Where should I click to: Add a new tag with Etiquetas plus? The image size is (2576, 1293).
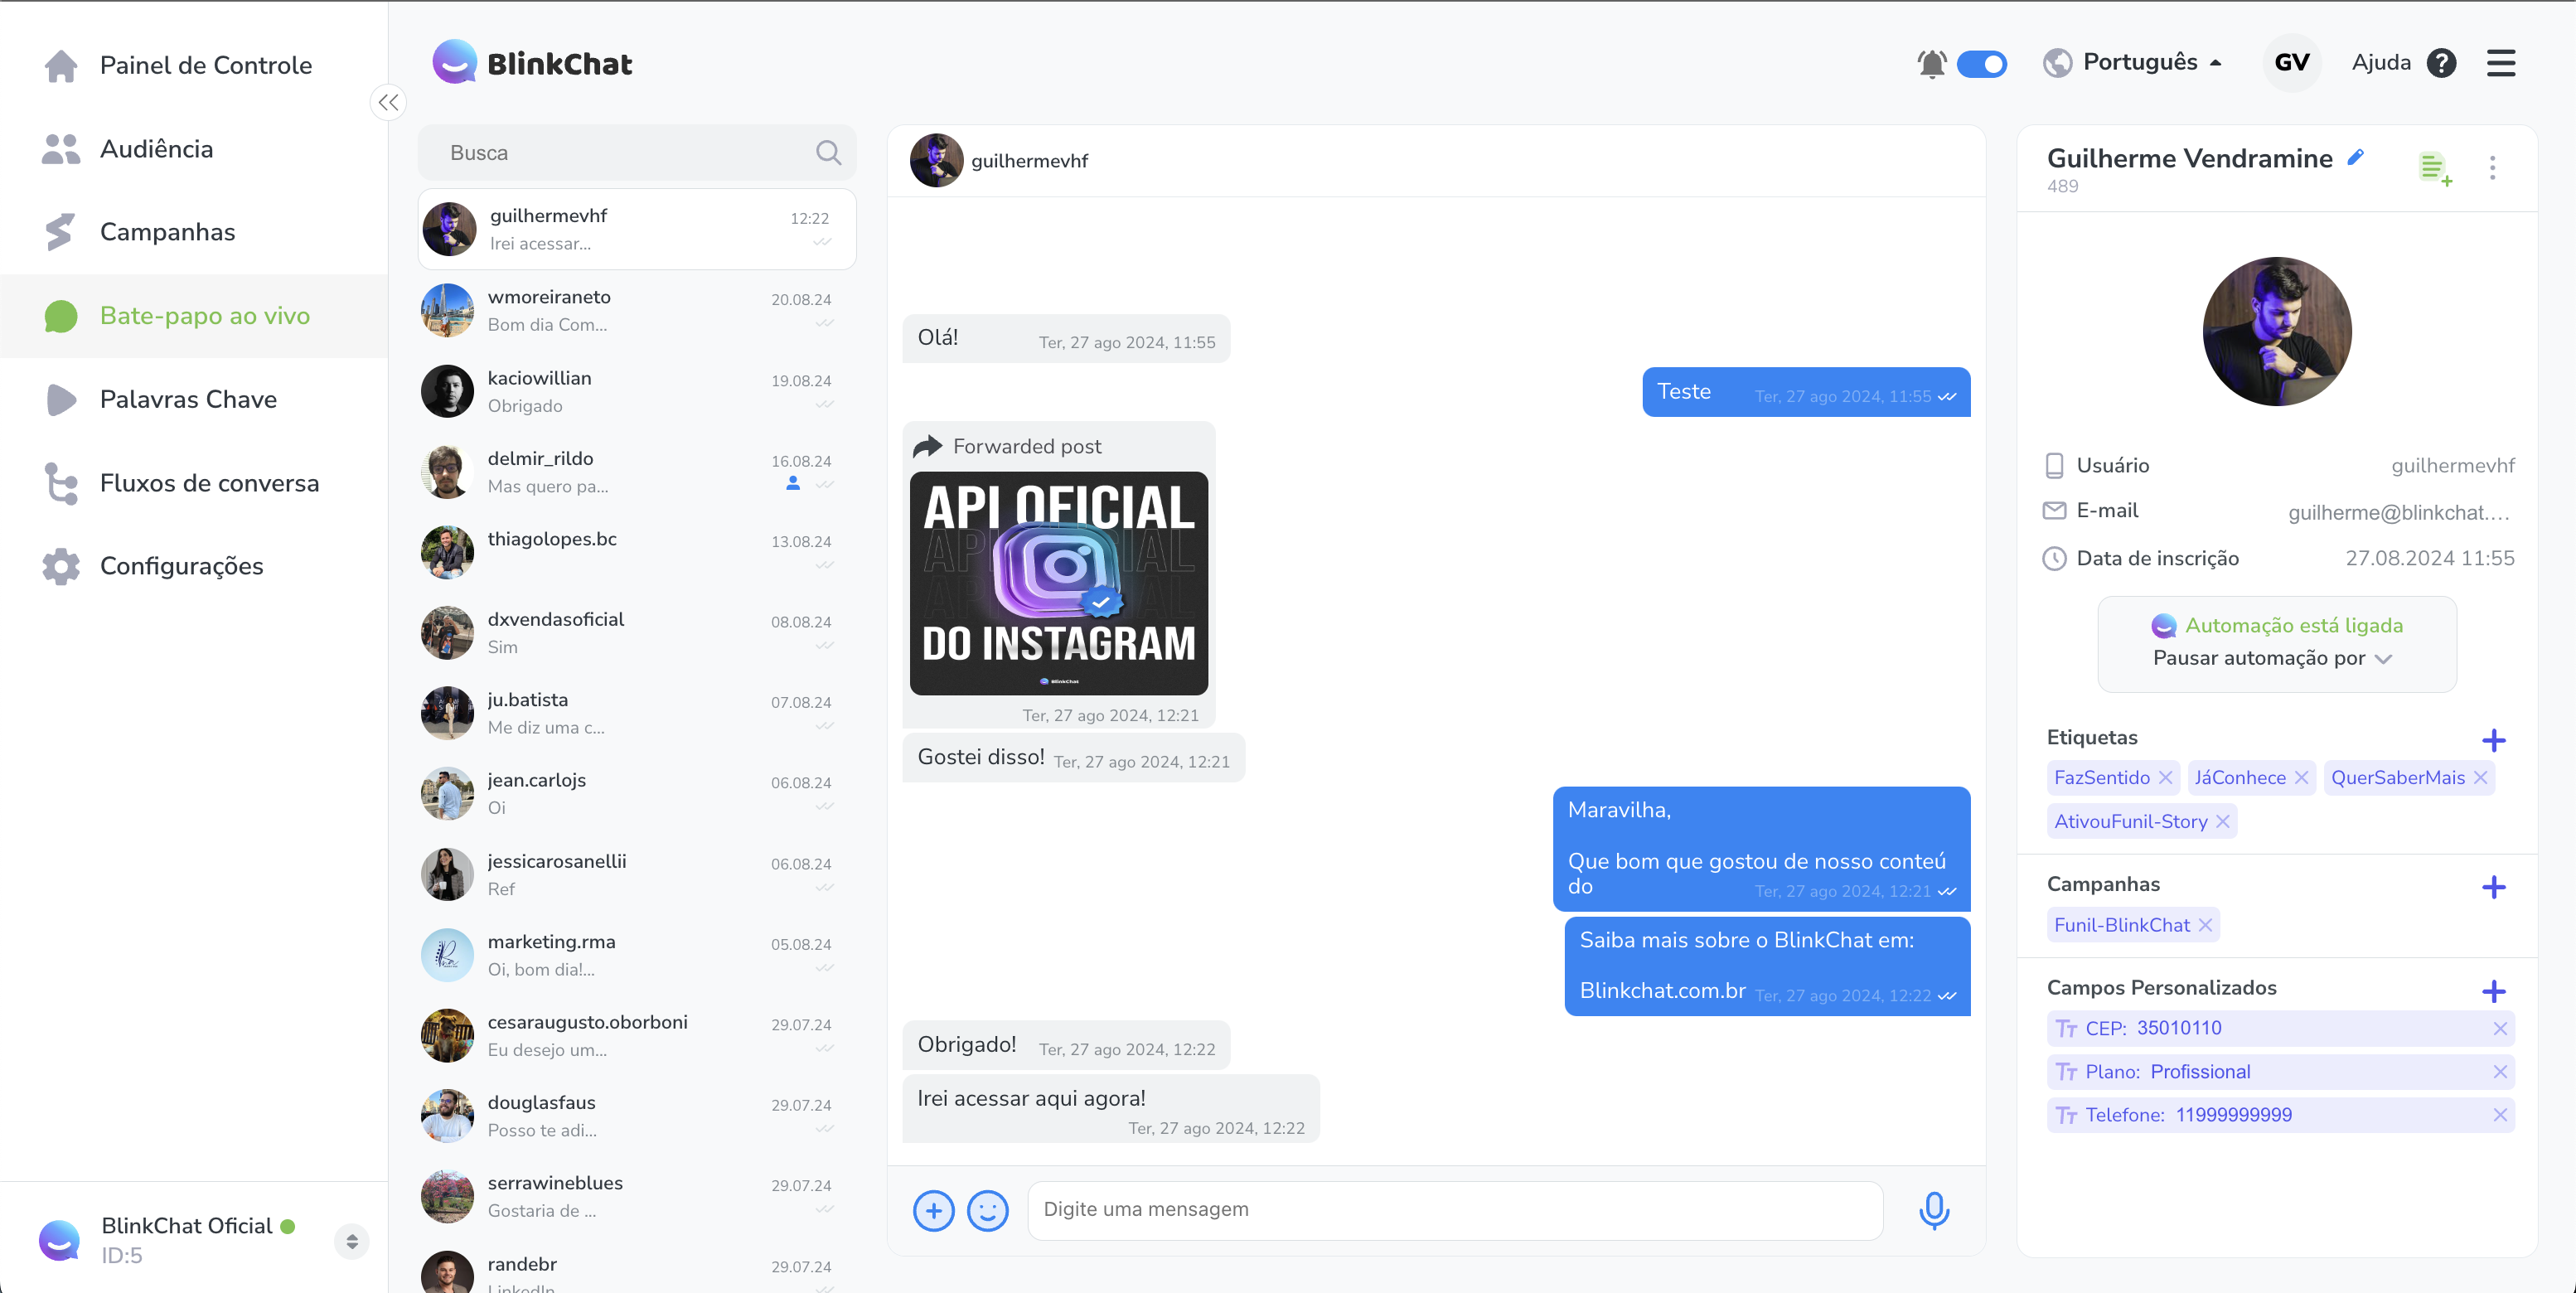click(2494, 740)
